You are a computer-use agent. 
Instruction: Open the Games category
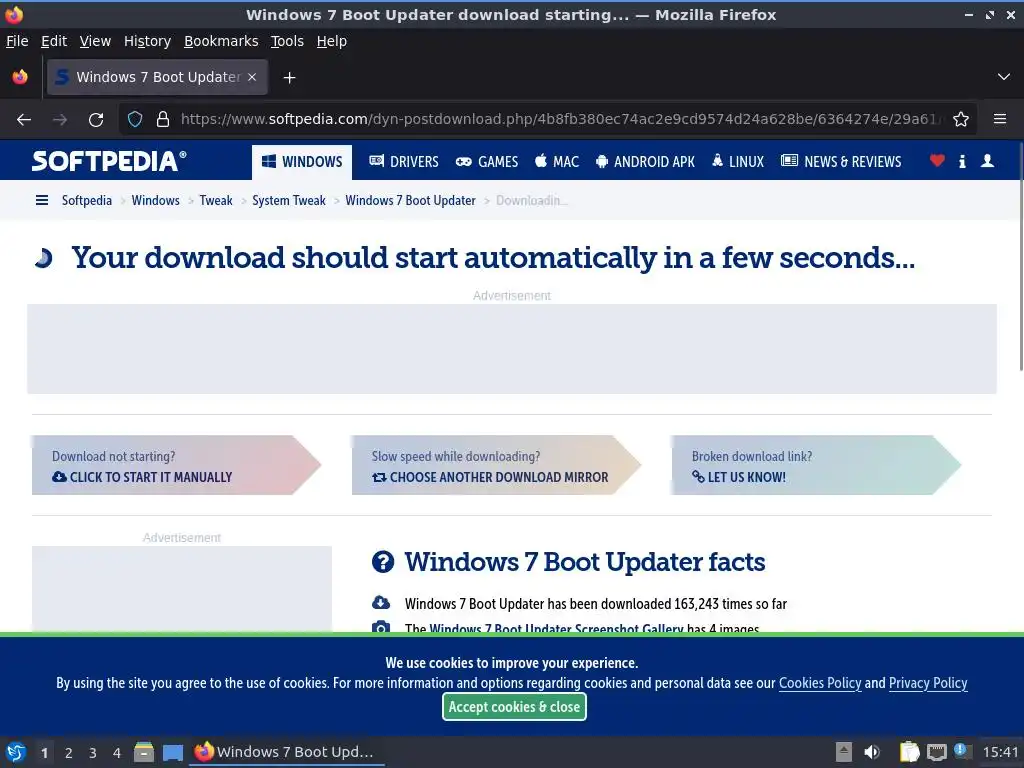(487, 162)
